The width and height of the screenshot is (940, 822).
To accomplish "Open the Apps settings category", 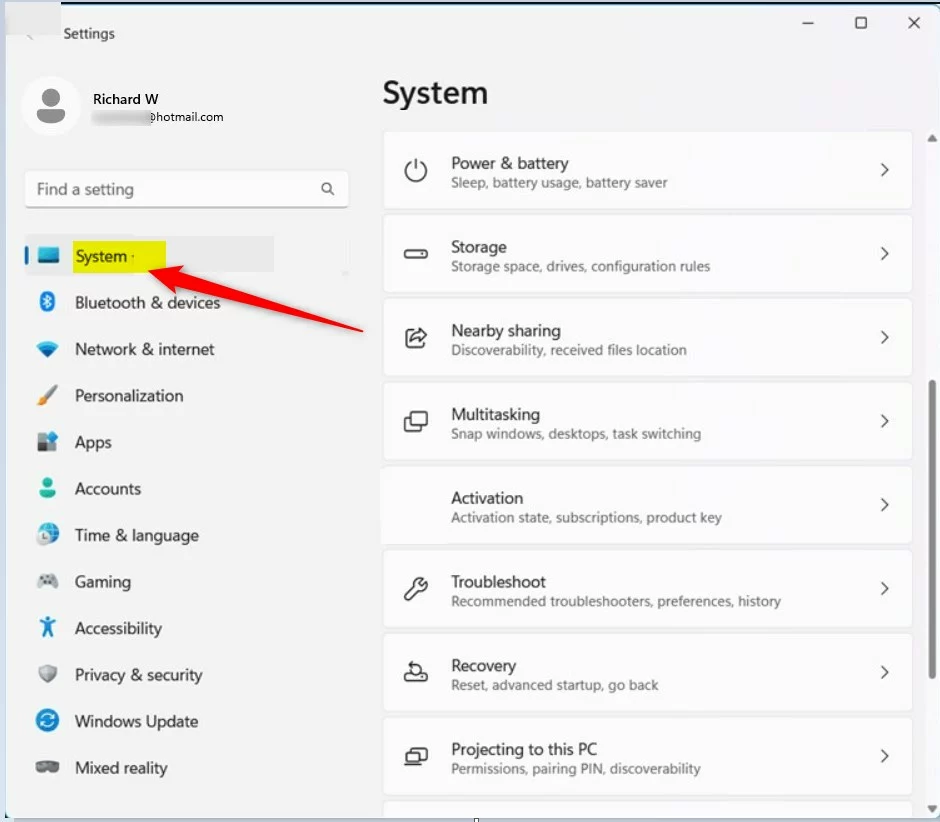I will pos(93,442).
